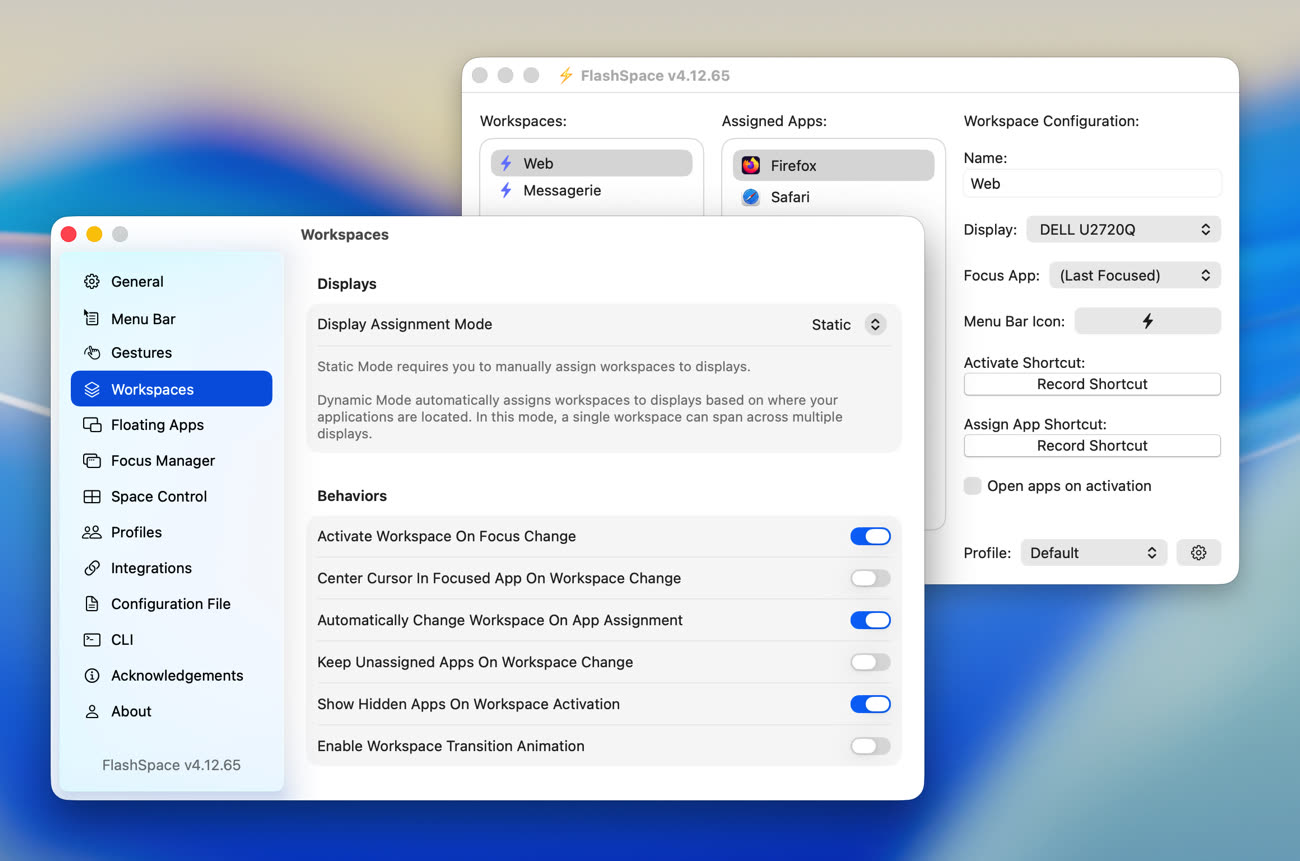1300x861 pixels.
Task: Open Integrations link icon in sidebar
Action: coord(92,568)
